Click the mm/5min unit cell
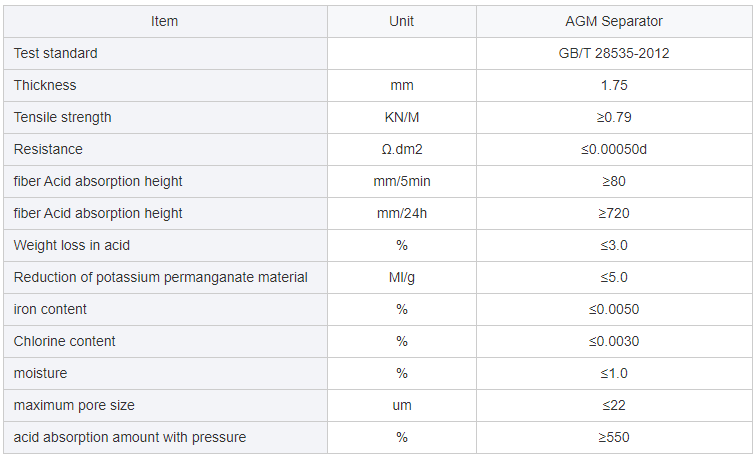 401,181
